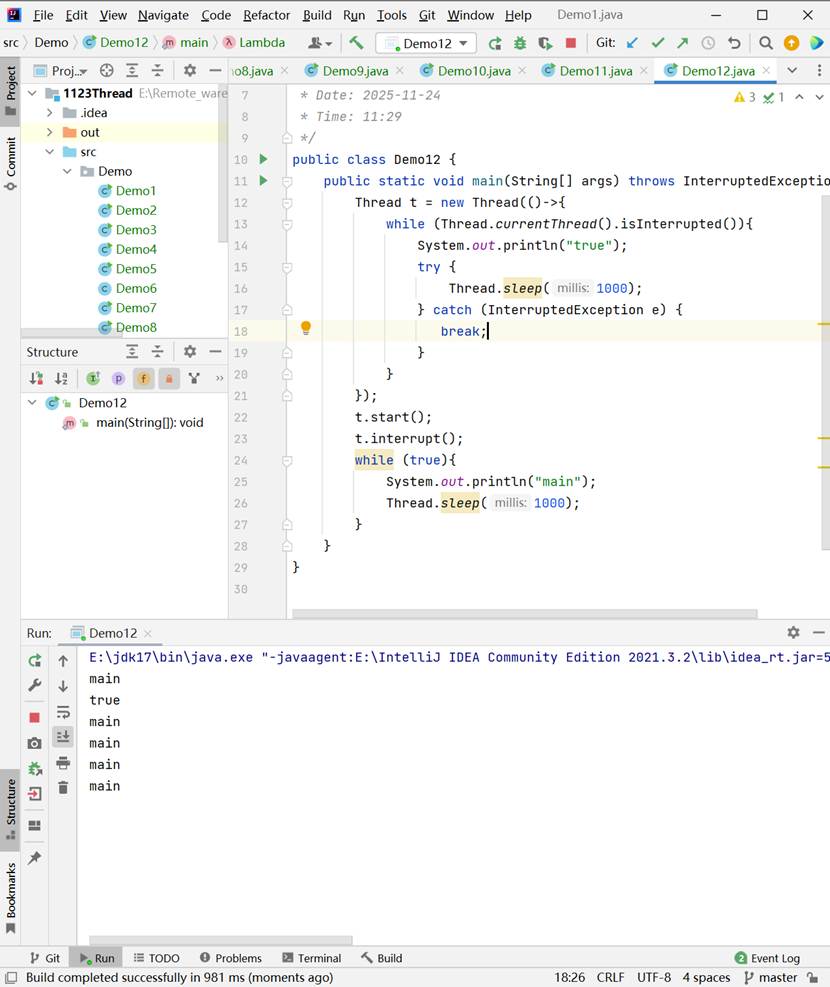
Task: Open Project panel settings gear
Action: click(x=189, y=70)
